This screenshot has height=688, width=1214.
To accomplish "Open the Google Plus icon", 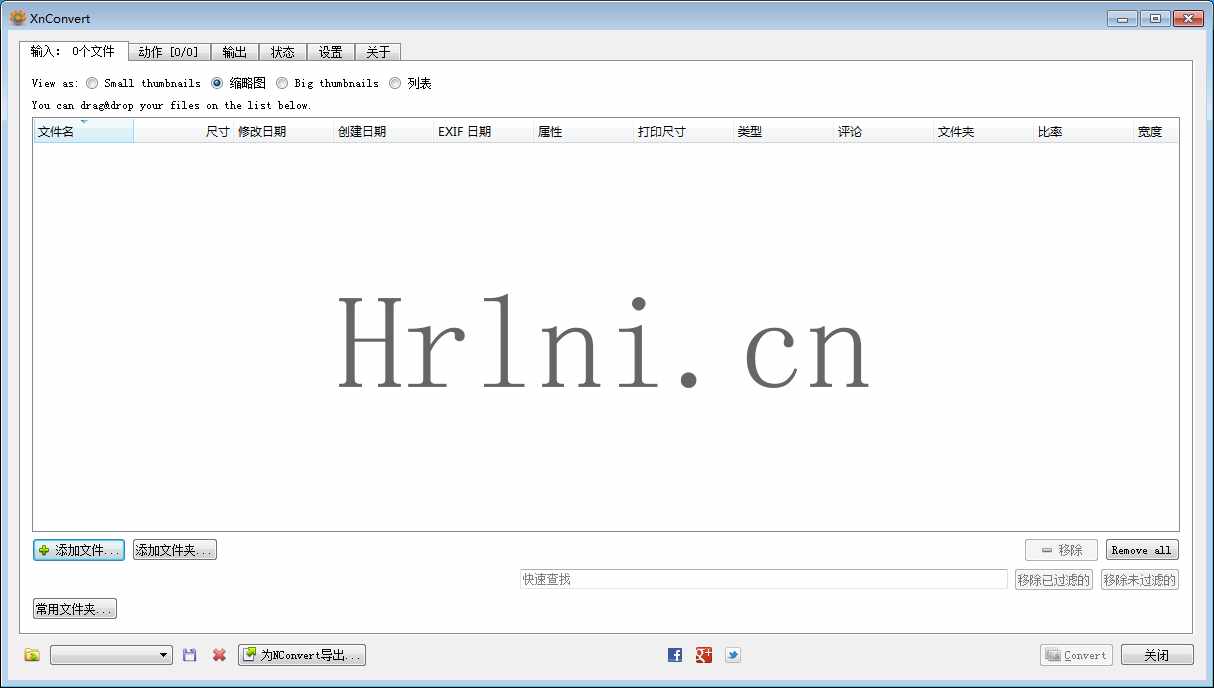I will (704, 655).
